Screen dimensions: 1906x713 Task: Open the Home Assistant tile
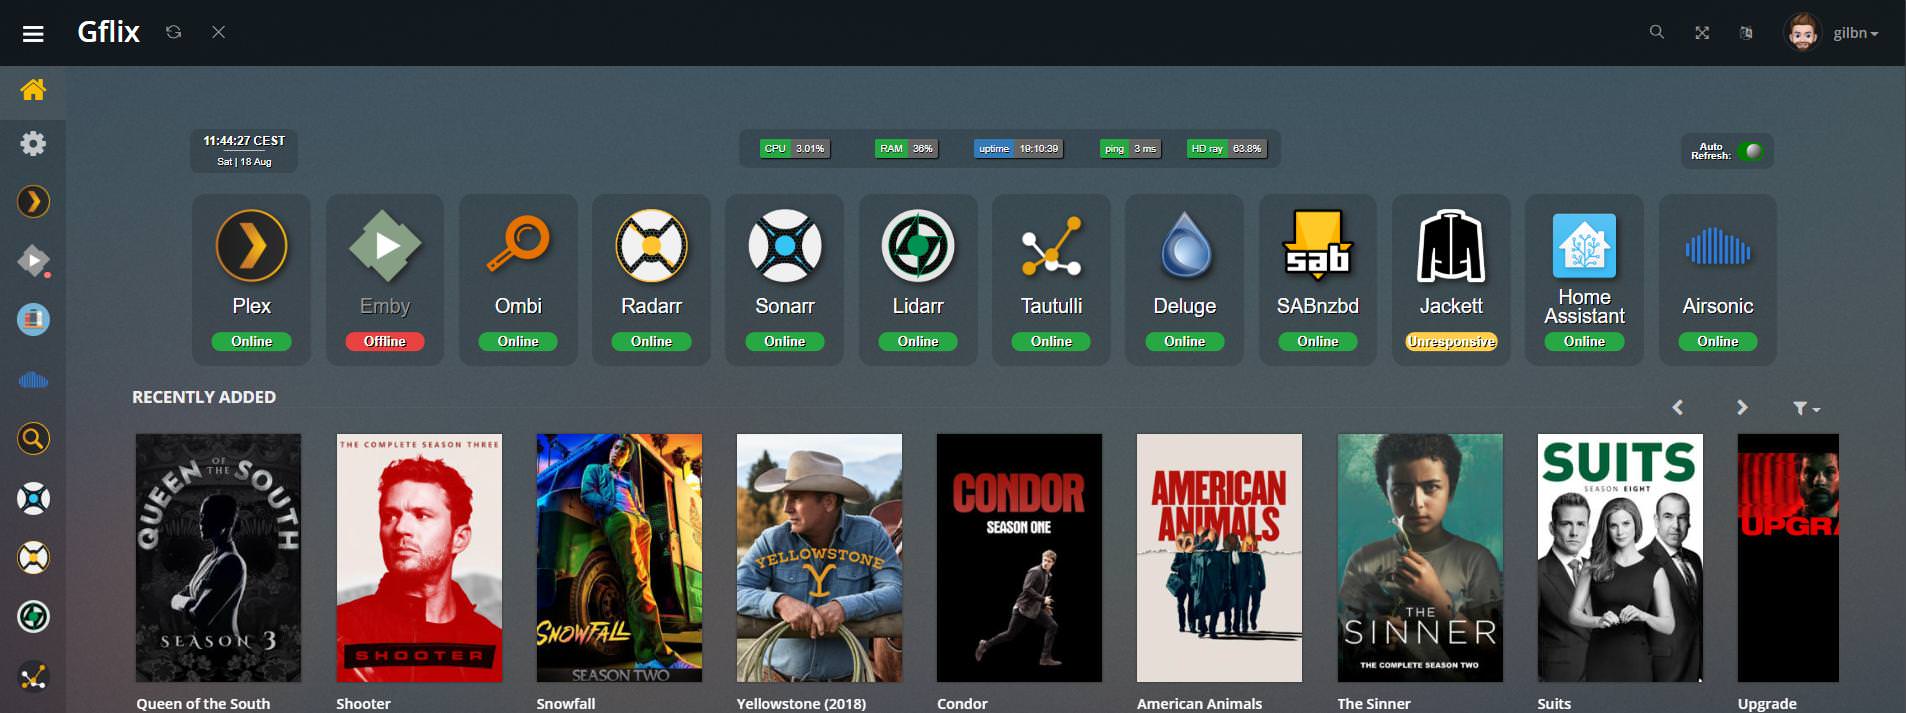click(1584, 246)
